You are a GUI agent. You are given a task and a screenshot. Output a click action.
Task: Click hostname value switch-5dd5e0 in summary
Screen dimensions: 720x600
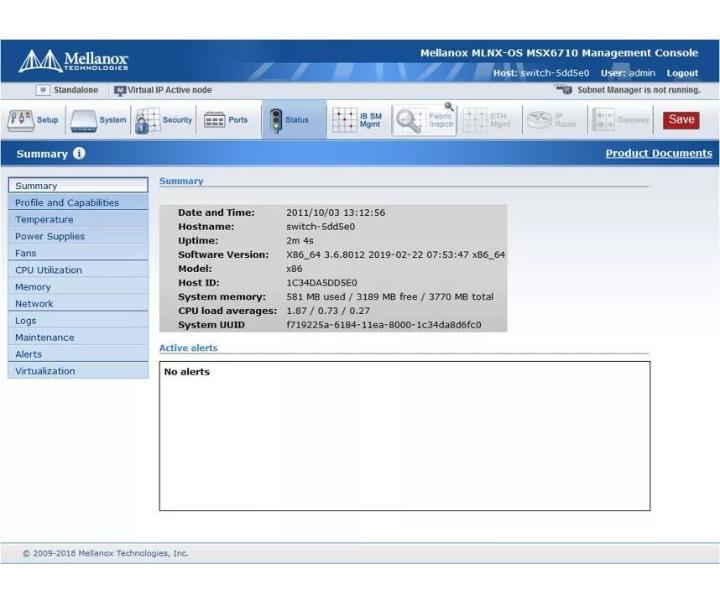[321, 226]
